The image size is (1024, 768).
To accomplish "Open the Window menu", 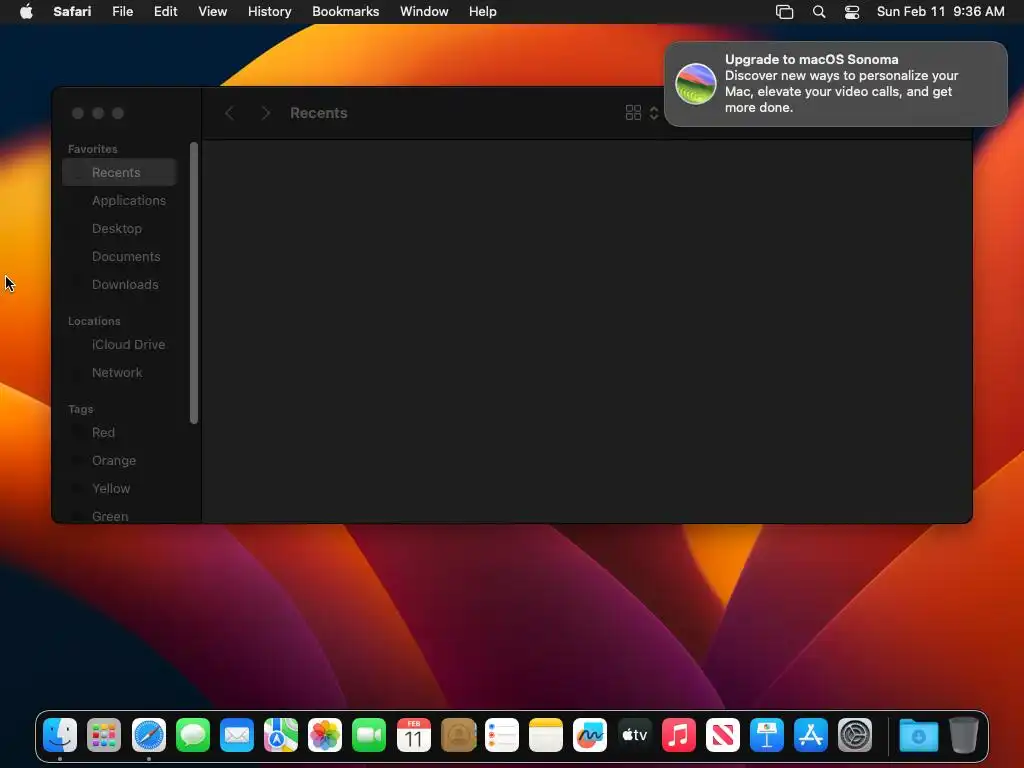I will [x=424, y=12].
